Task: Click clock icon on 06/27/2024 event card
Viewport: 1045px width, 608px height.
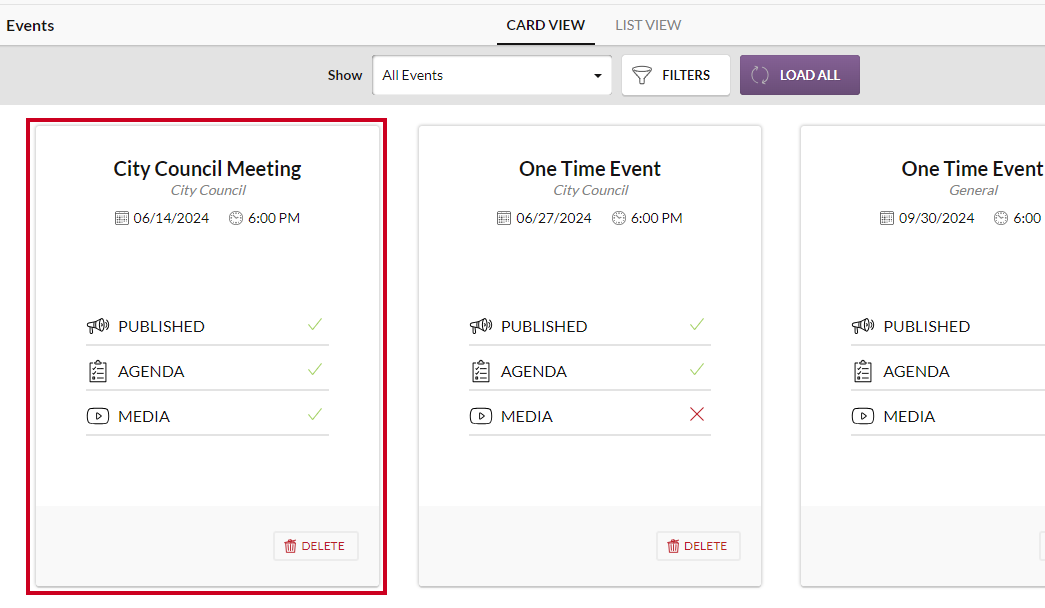Action: (619, 218)
